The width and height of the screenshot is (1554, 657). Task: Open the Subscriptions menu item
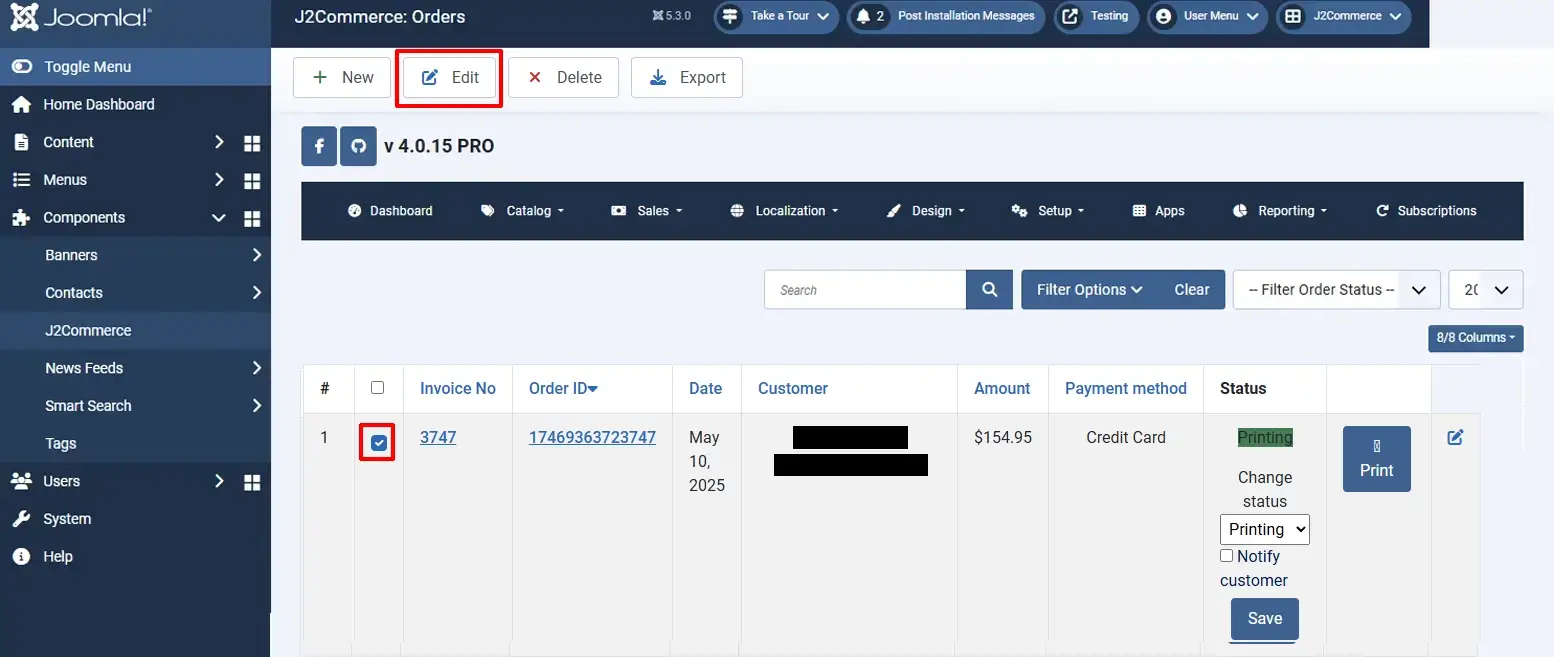(x=1426, y=211)
